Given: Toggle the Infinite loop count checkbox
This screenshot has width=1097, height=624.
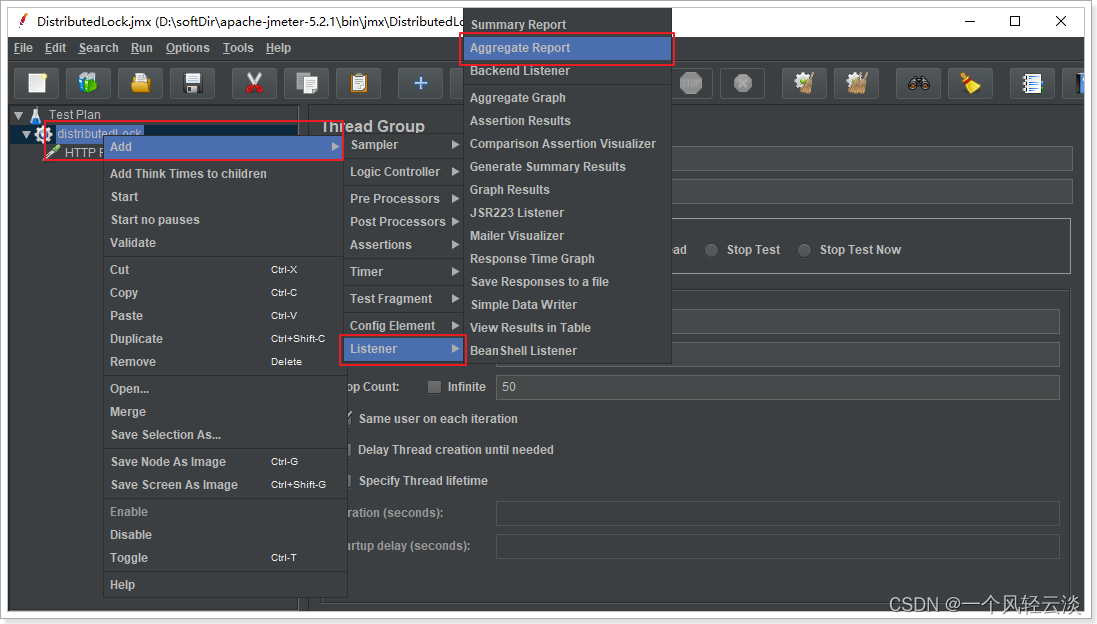Looking at the screenshot, I should point(434,387).
